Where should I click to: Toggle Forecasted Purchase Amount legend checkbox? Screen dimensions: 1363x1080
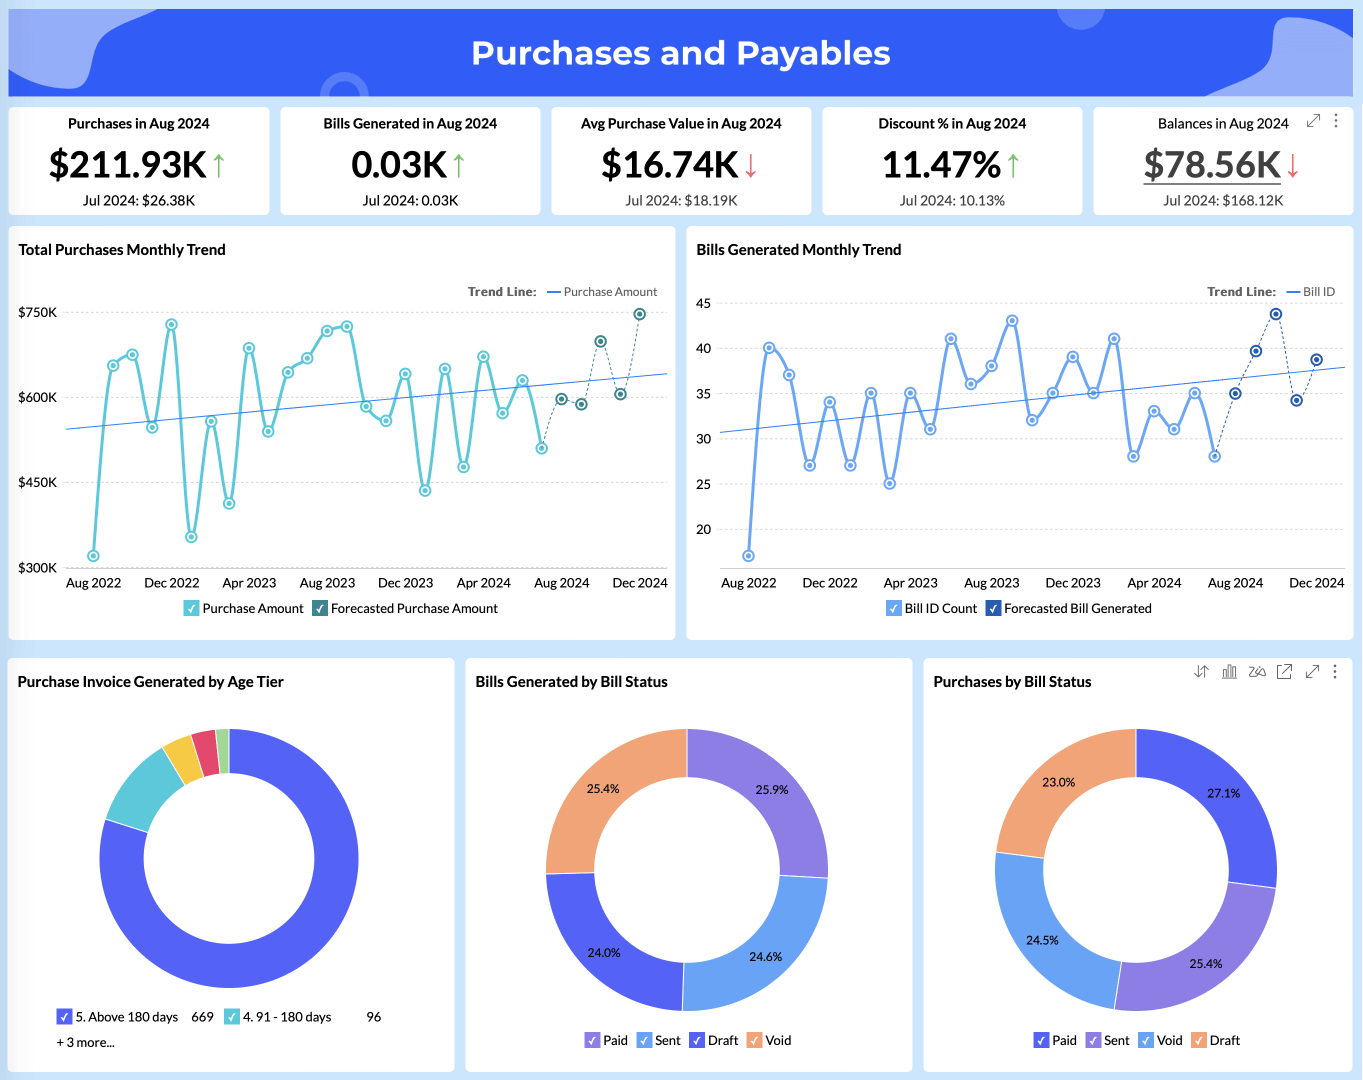pos(320,608)
